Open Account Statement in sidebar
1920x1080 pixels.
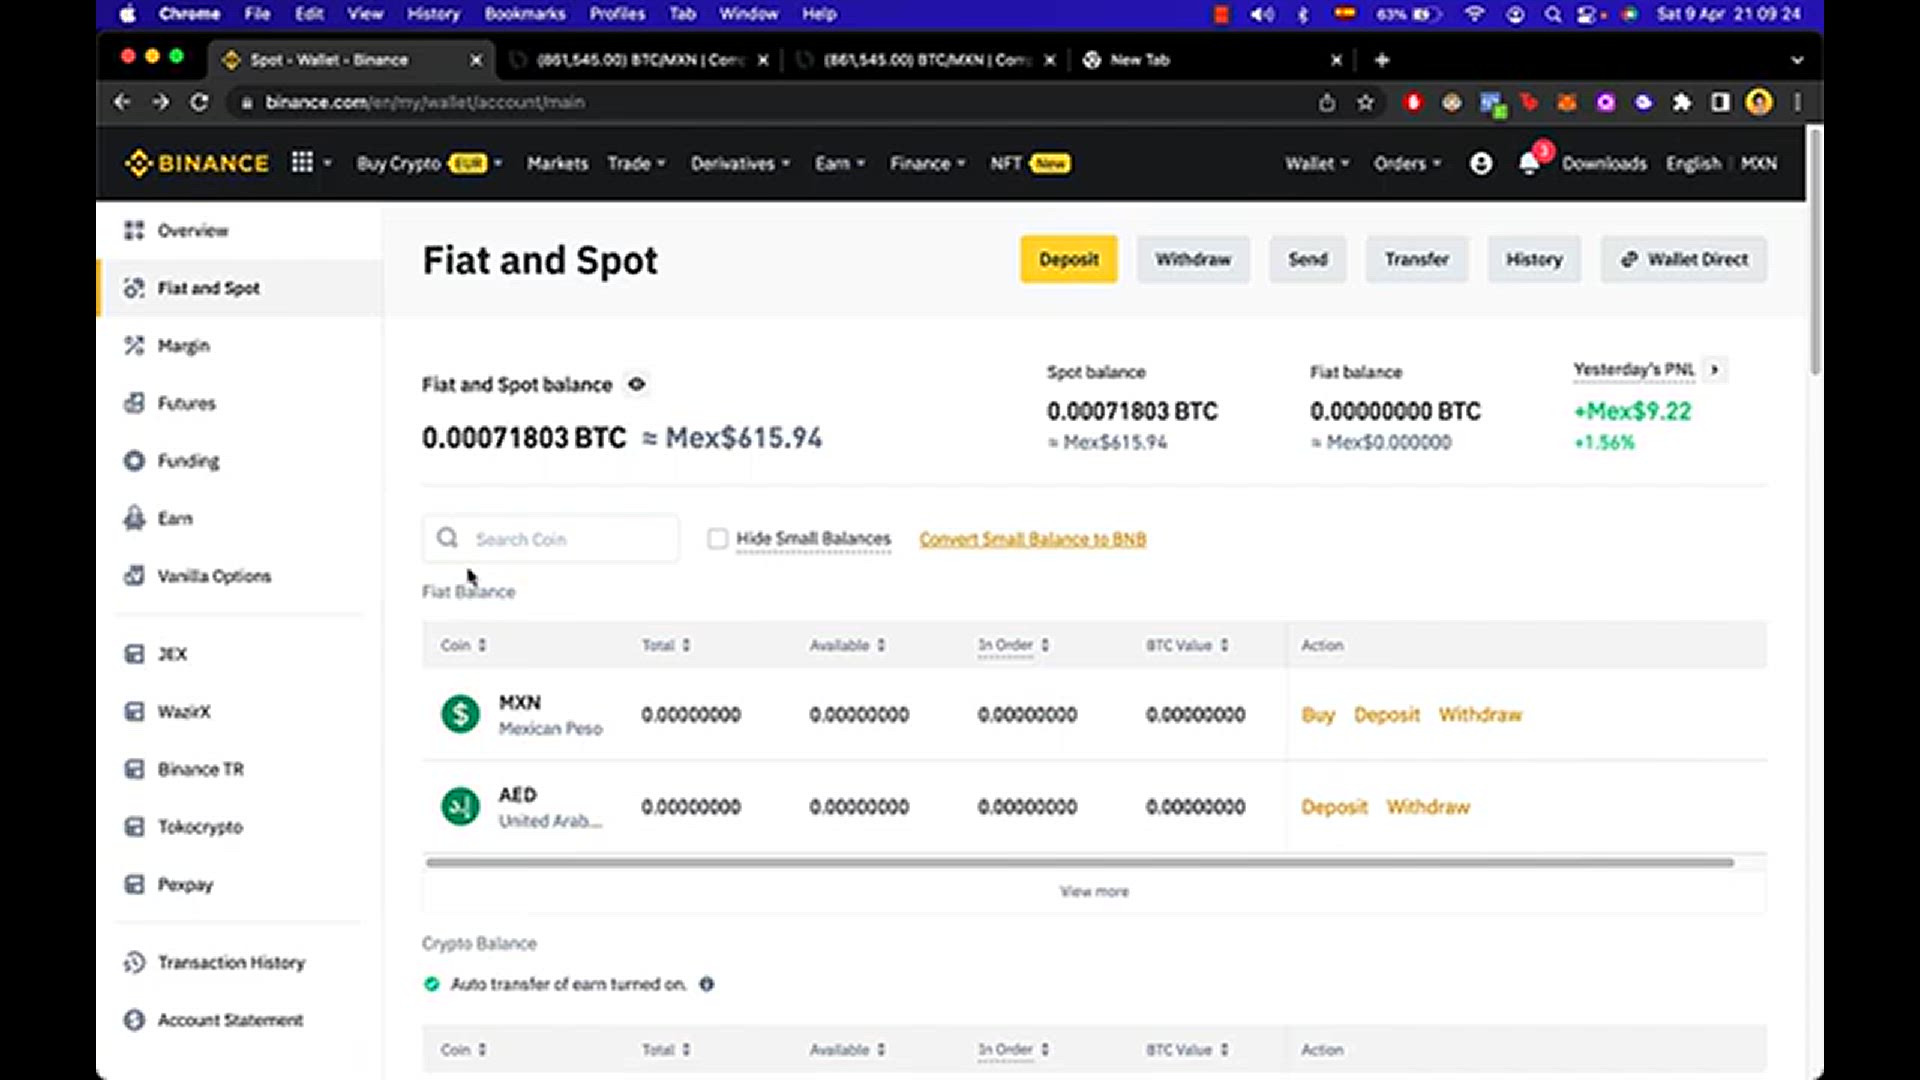coord(230,1020)
